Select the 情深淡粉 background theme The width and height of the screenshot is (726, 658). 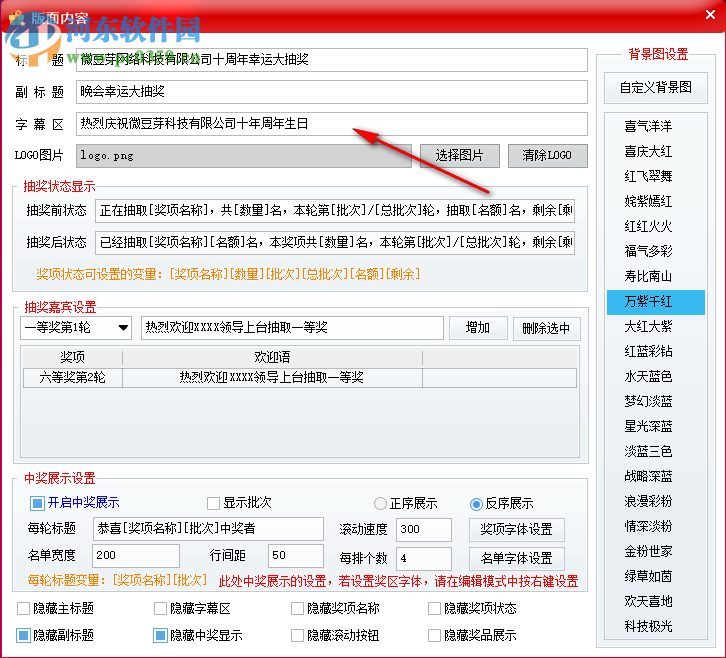(656, 526)
